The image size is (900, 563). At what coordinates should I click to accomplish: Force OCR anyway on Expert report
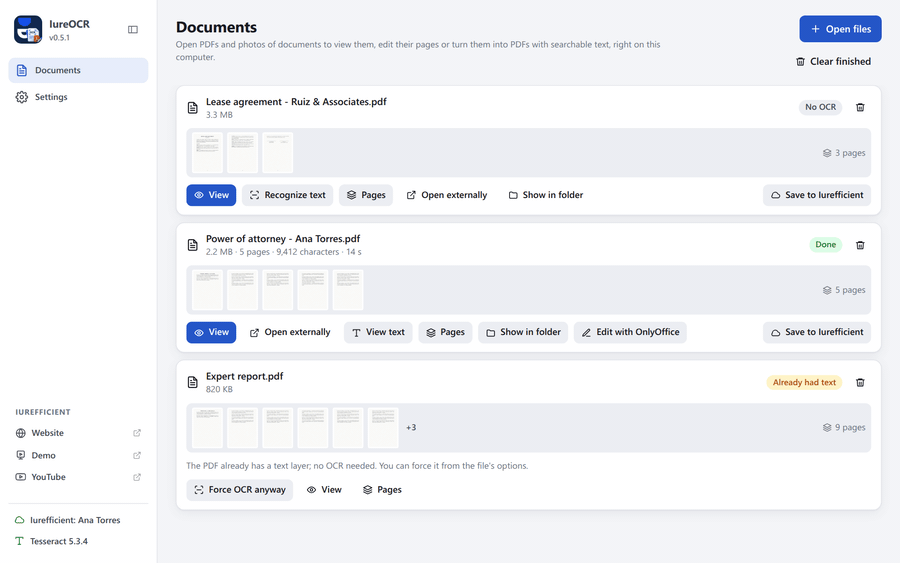(x=240, y=490)
